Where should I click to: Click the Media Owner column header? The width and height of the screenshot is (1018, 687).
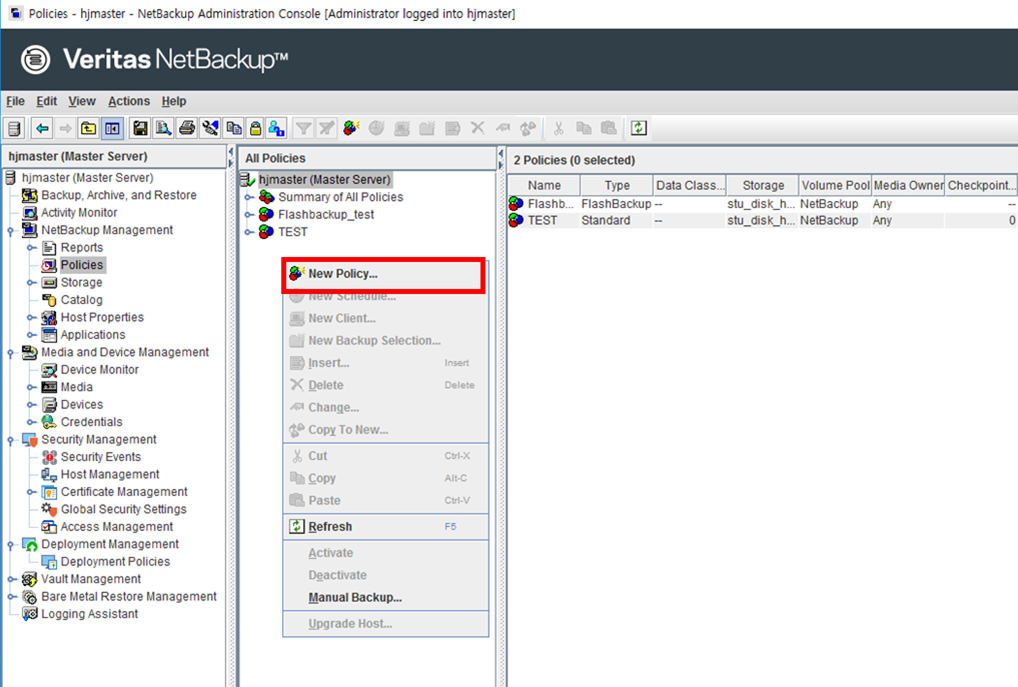point(908,185)
